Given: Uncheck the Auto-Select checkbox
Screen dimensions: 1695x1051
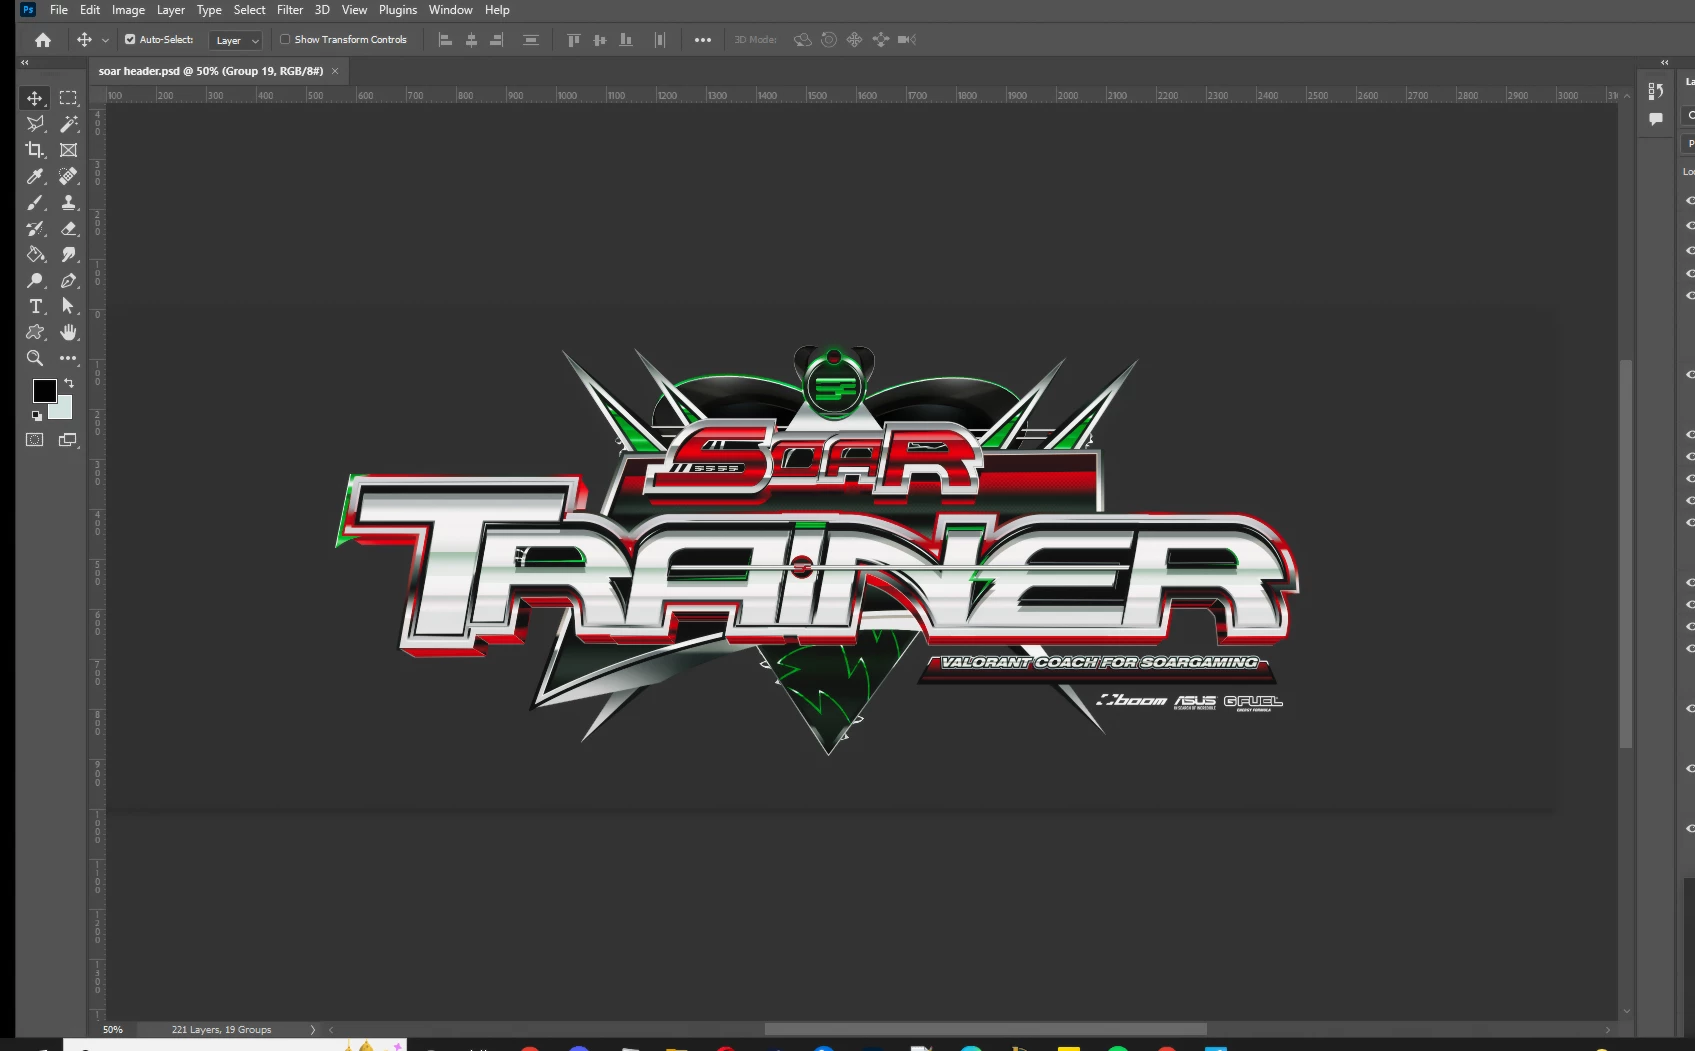Looking at the screenshot, I should pos(130,40).
